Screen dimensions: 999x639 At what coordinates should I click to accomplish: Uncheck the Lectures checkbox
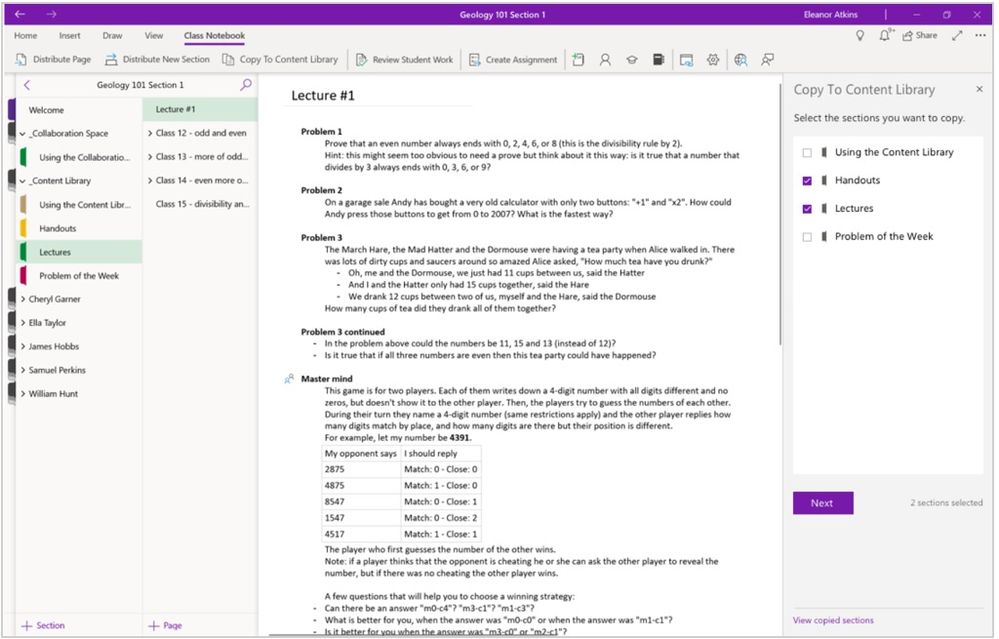(x=807, y=209)
